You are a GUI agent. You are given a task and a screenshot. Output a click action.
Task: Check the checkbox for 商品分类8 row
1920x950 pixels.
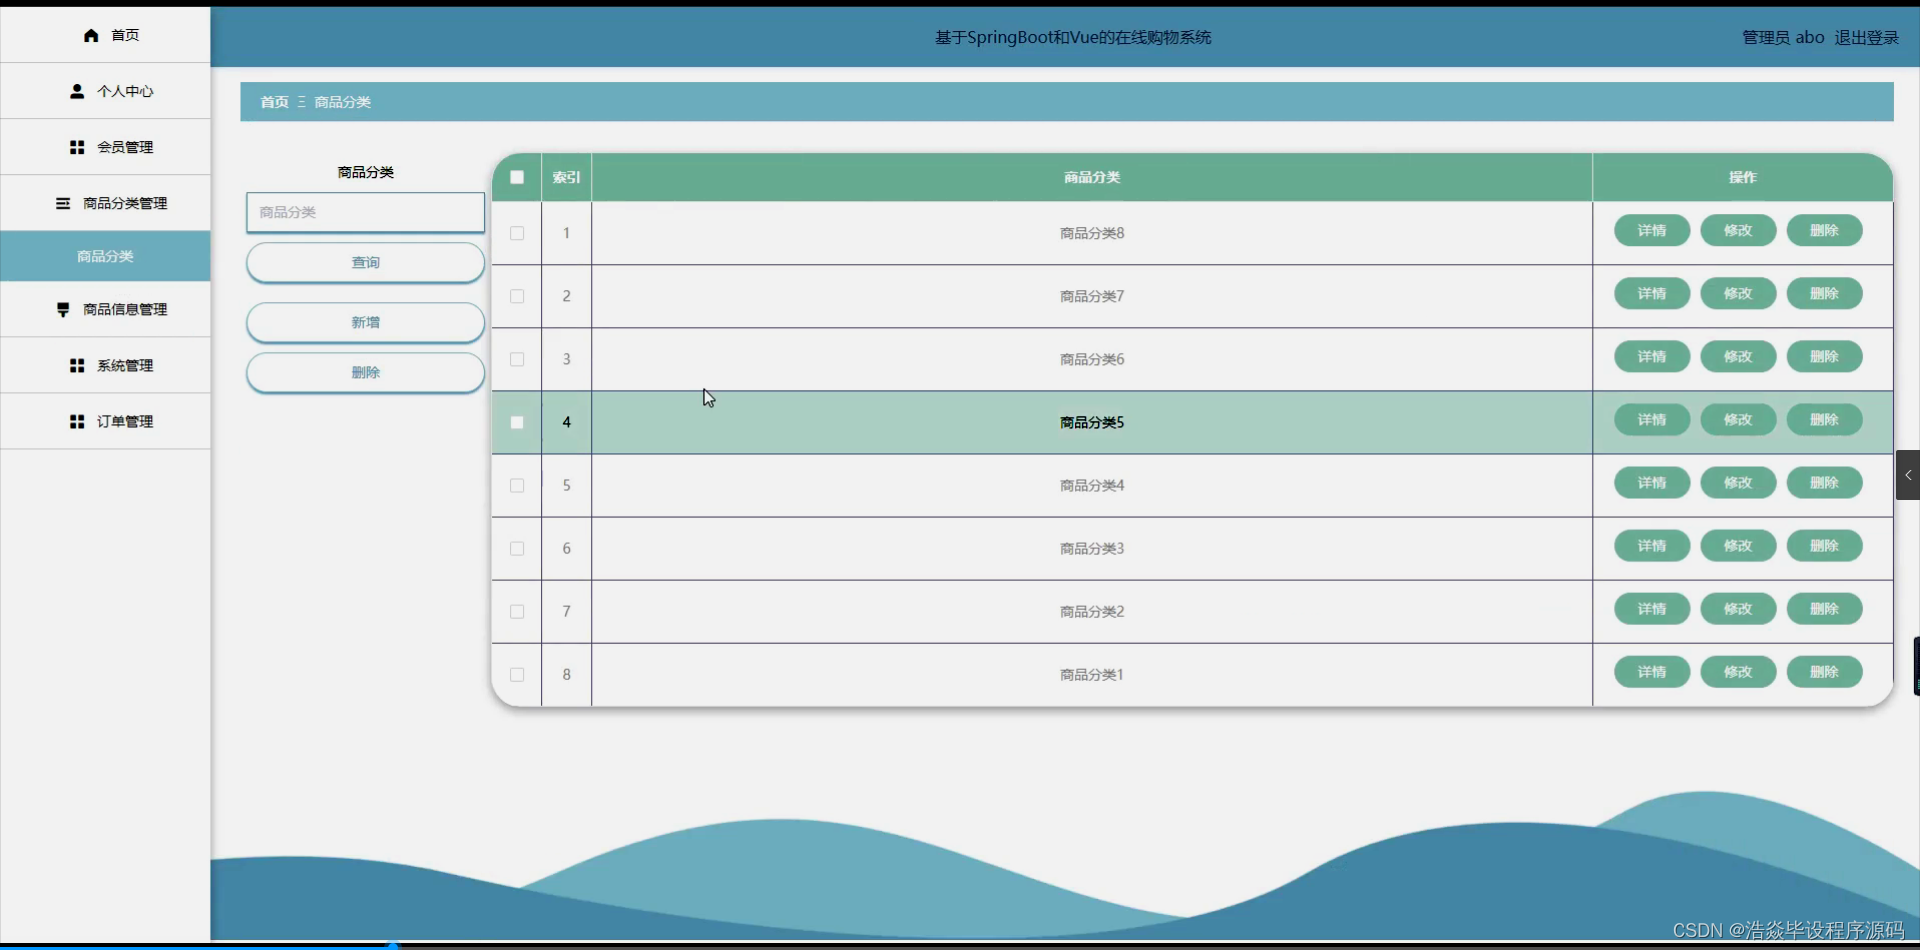[x=516, y=233]
